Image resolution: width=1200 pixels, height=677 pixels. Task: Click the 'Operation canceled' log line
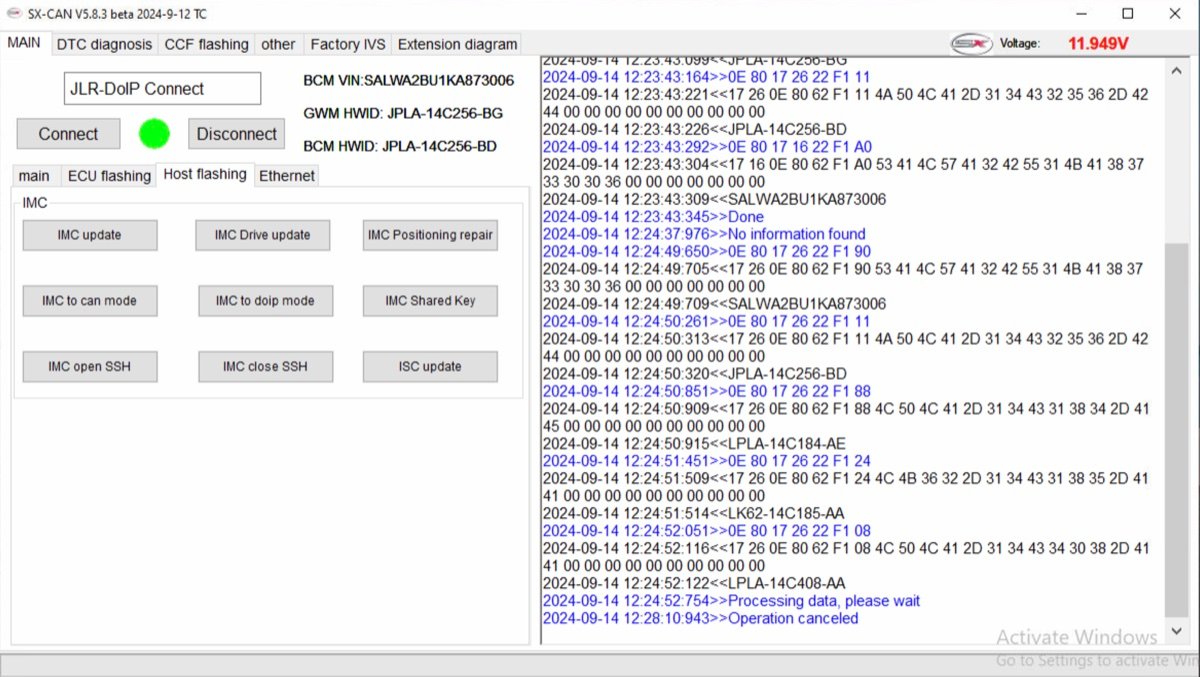point(700,618)
